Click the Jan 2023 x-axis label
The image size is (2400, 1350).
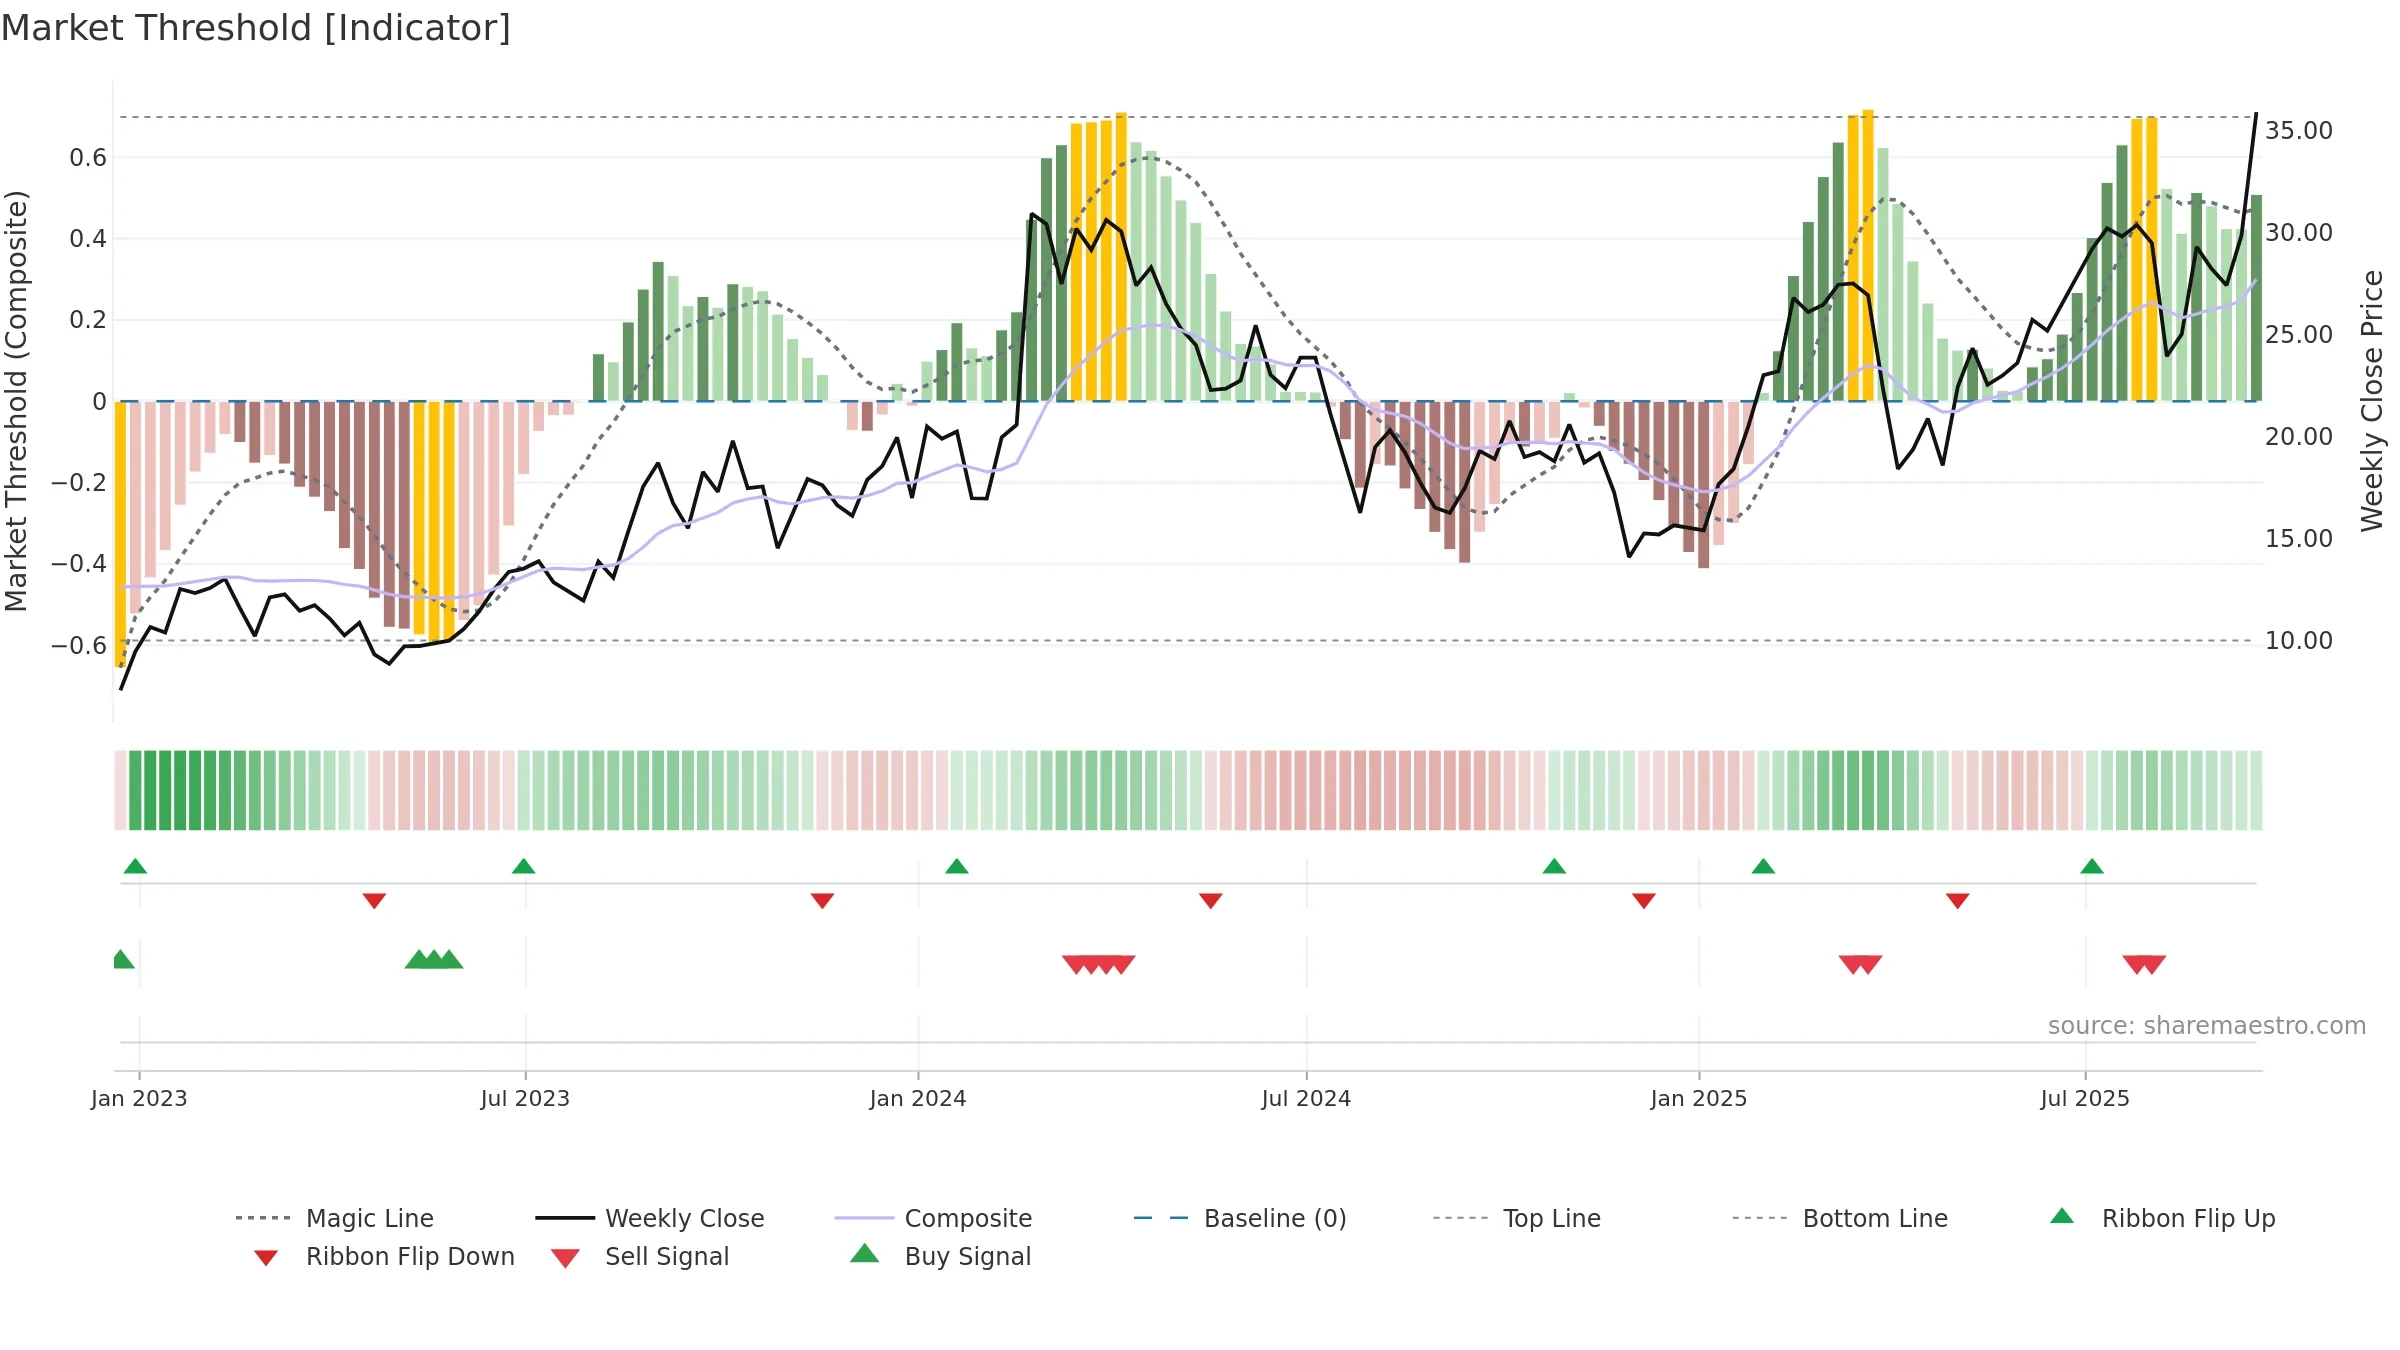(x=139, y=1099)
